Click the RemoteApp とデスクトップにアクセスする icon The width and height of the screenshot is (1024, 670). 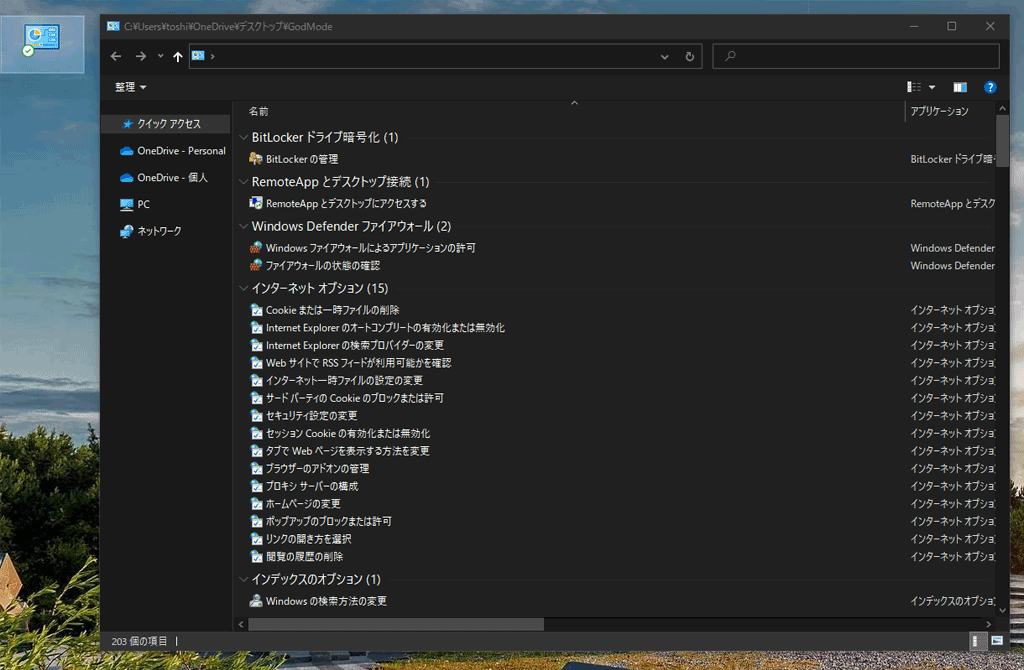256,203
